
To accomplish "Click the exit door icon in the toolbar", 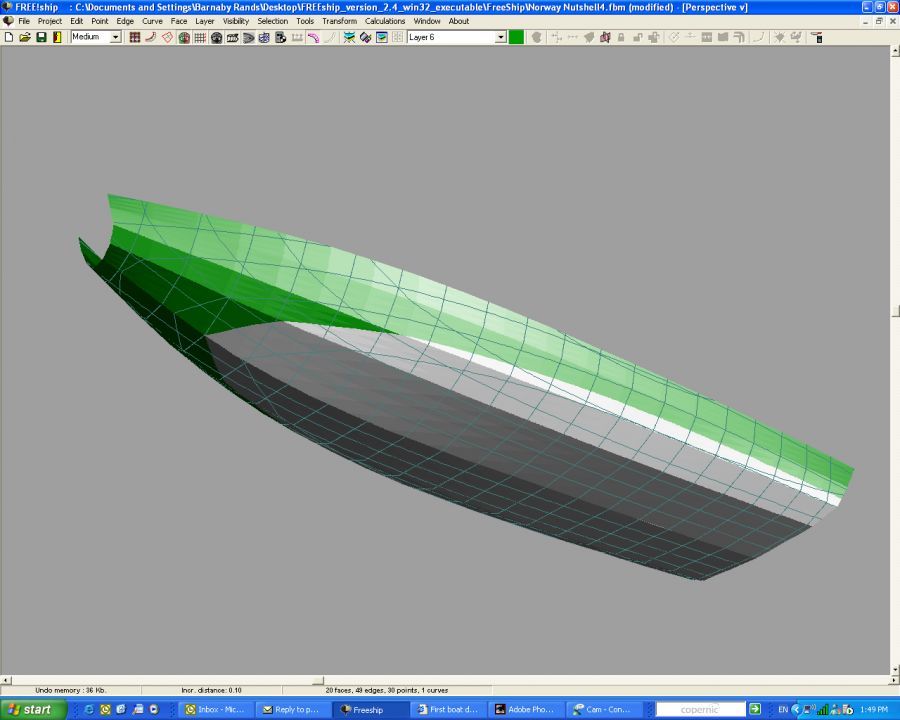I will [57, 37].
